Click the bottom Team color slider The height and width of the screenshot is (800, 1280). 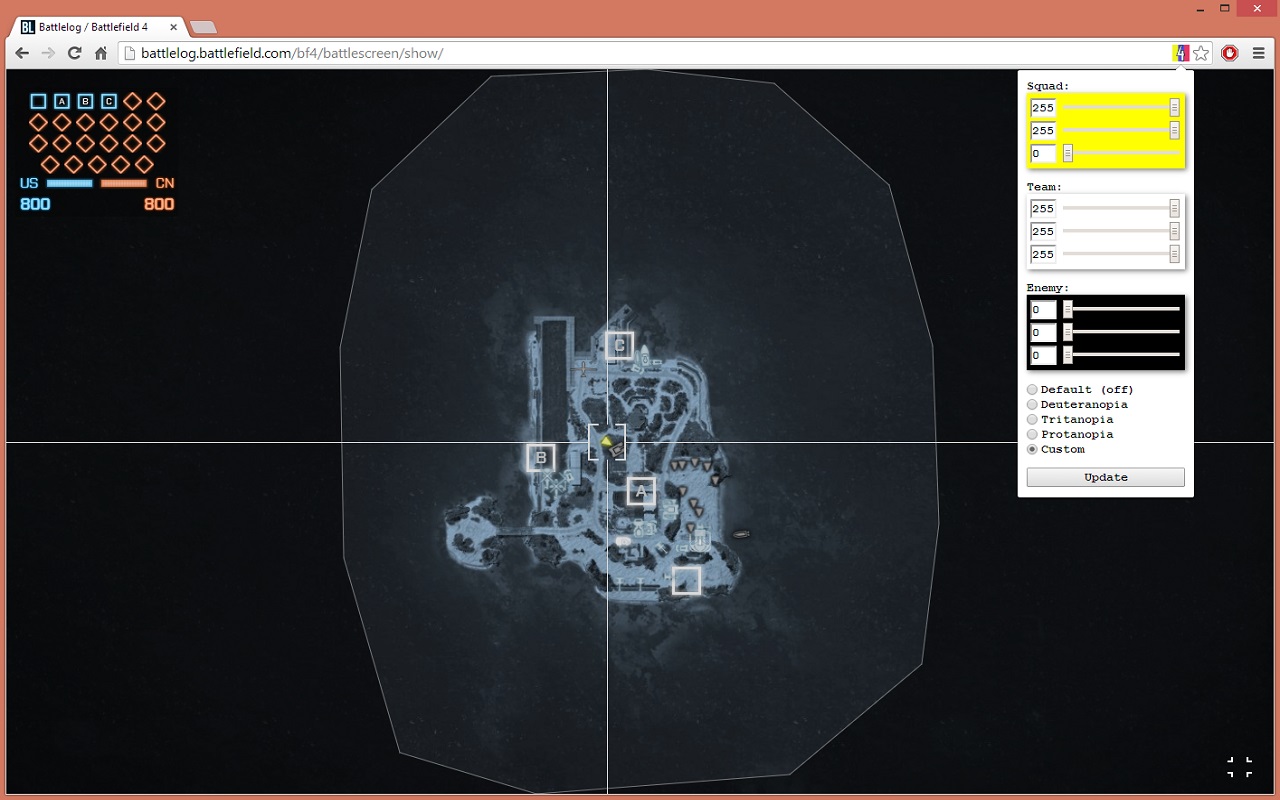(x=1121, y=254)
